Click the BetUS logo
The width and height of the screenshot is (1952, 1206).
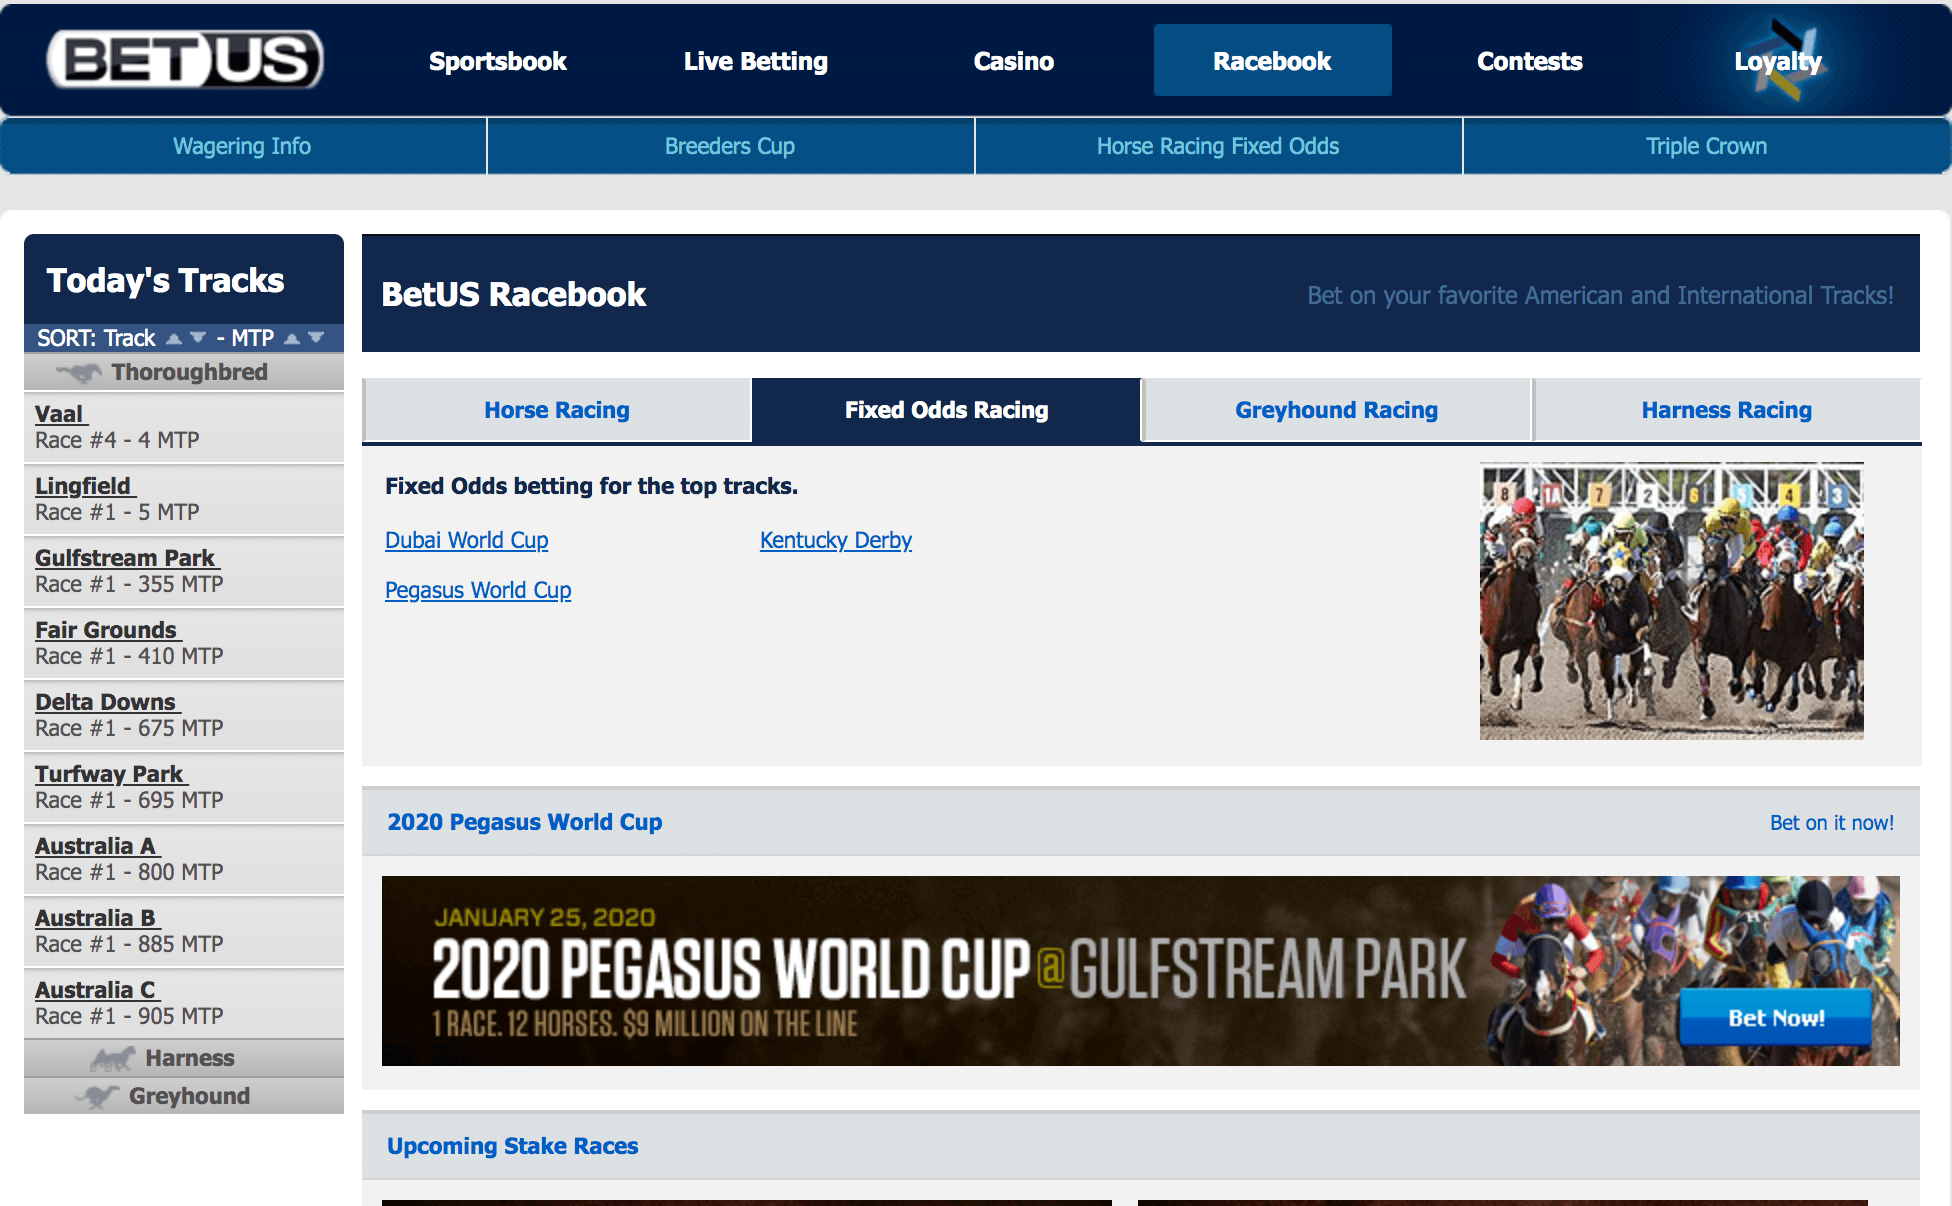(183, 59)
